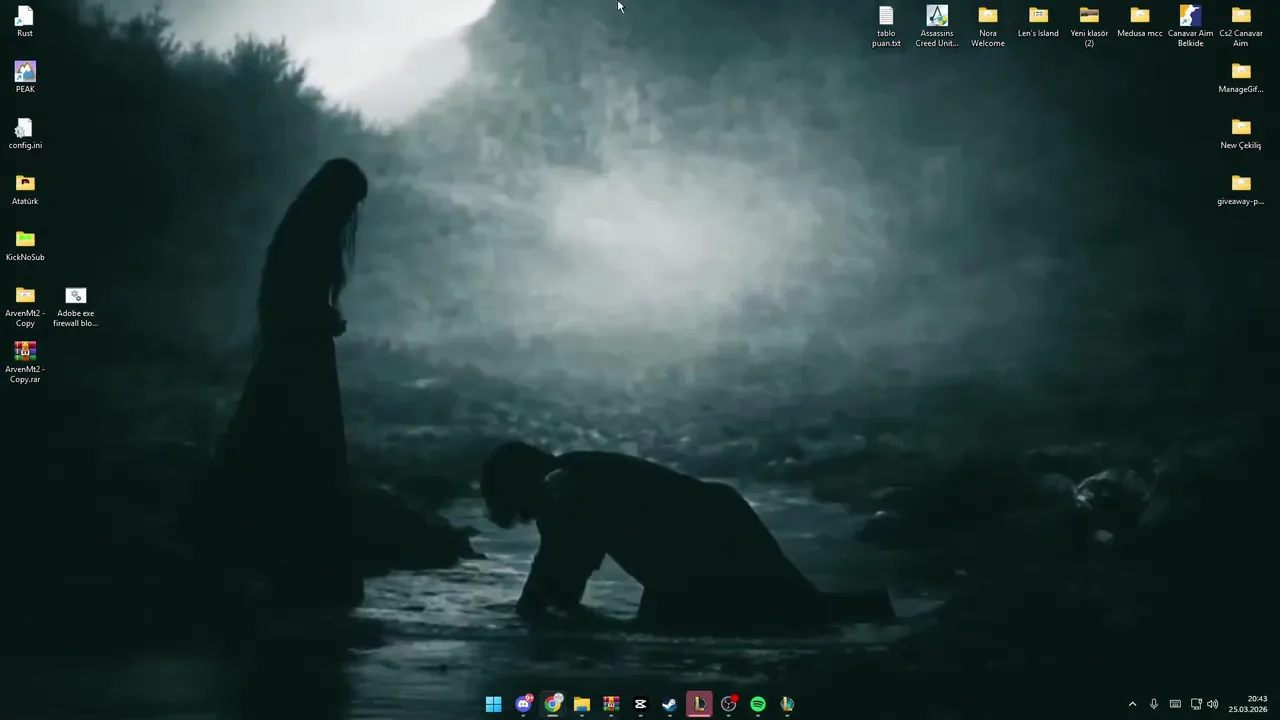Open the Windows Start menu
The height and width of the screenshot is (720, 1280).
coord(494,704)
